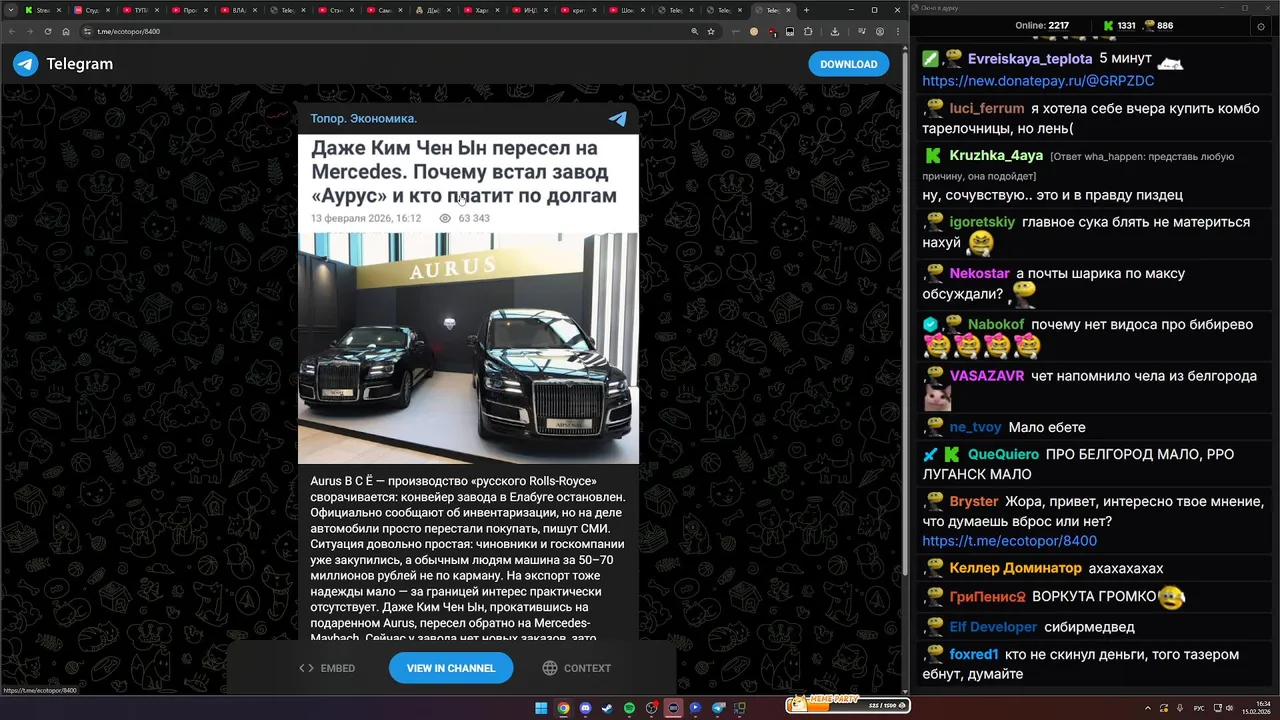This screenshot has width=1280, height=720.
Task: Close the active Telegram tab
Action: [x=789, y=10]
